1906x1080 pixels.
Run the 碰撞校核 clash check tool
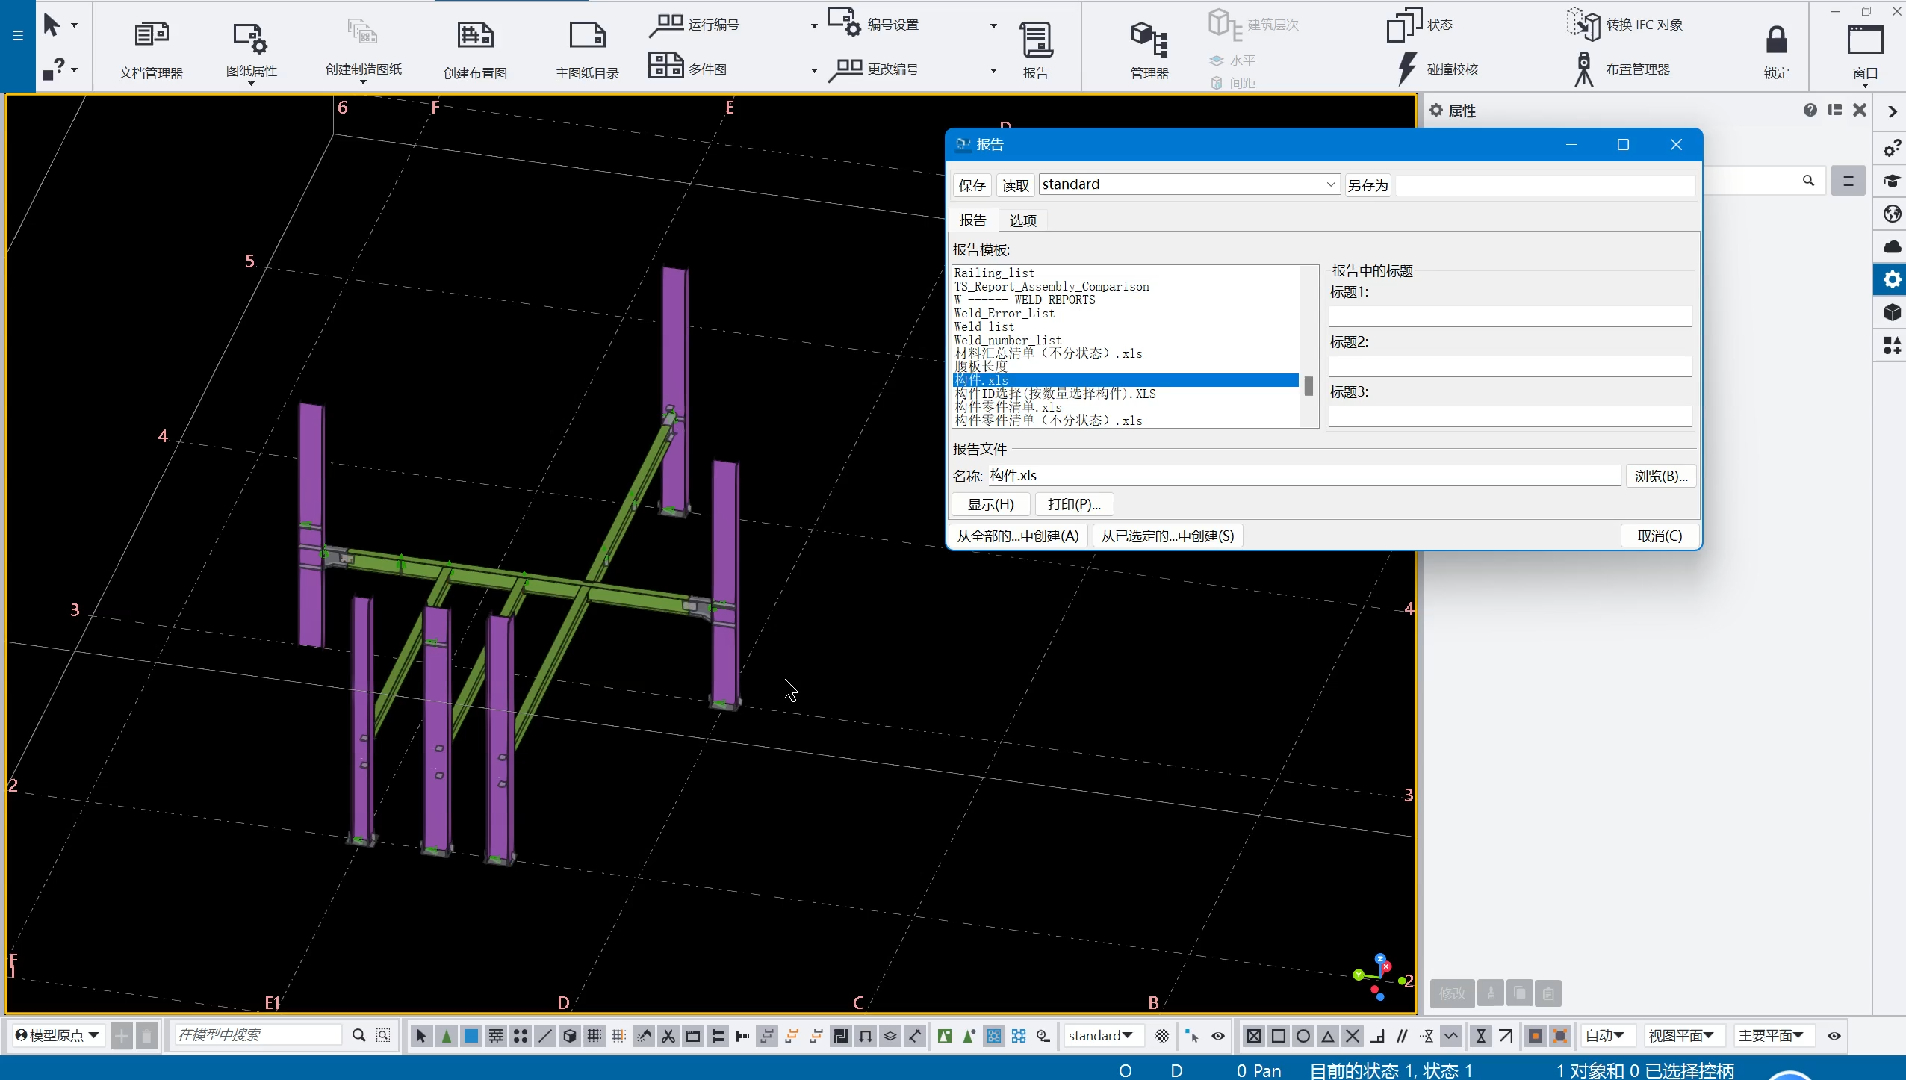pos(1437,68)
